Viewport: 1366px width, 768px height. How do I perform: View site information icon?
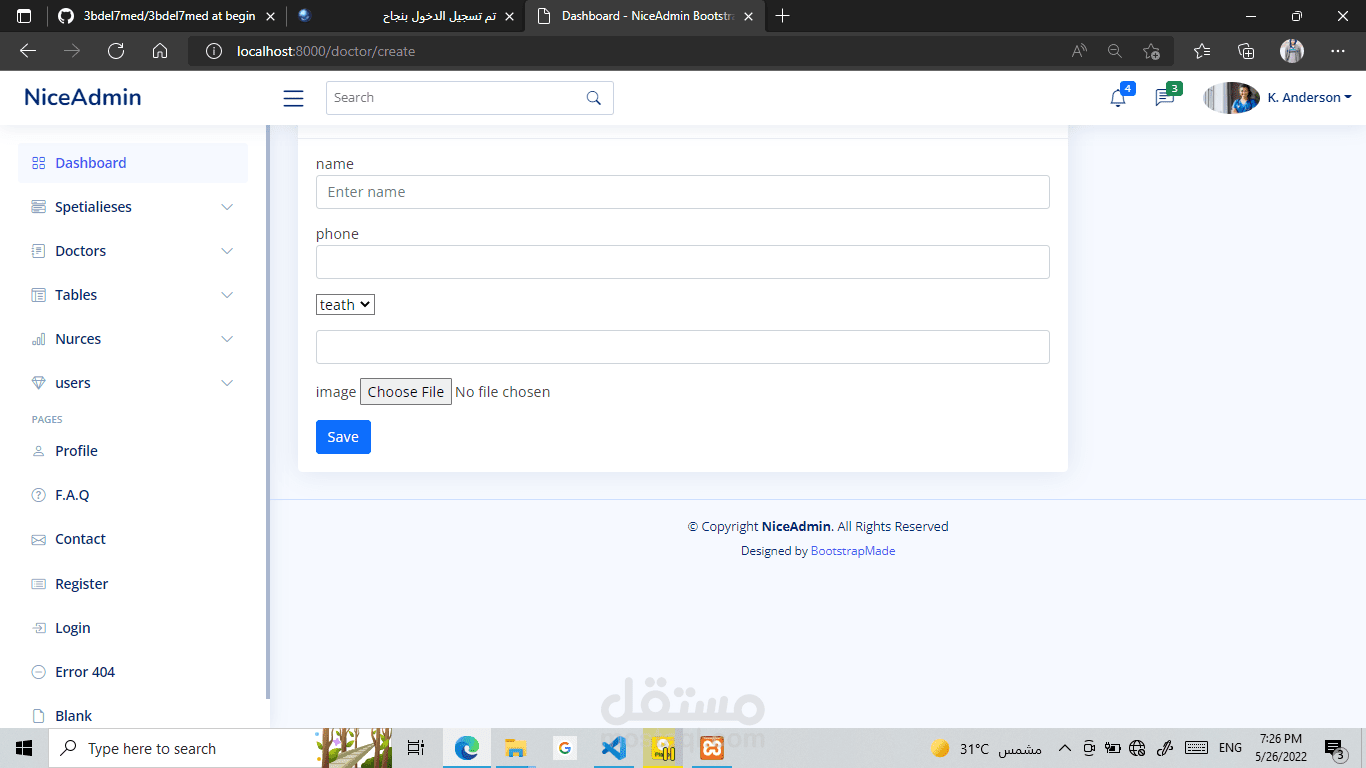pyautogui.click(x=213, y=51)
